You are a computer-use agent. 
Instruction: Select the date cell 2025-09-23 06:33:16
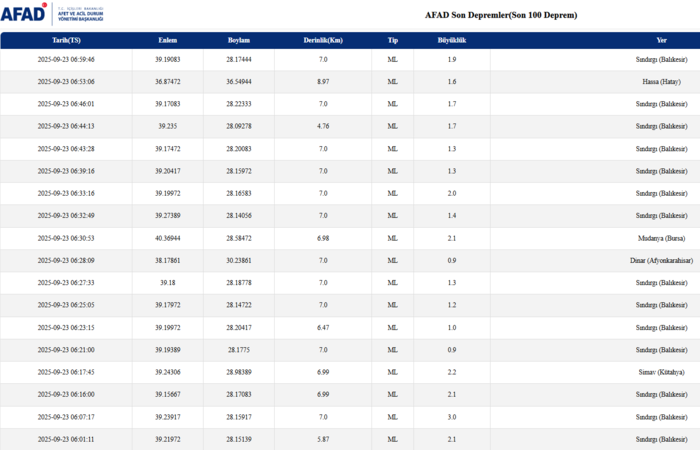click(x=66, y=193)
